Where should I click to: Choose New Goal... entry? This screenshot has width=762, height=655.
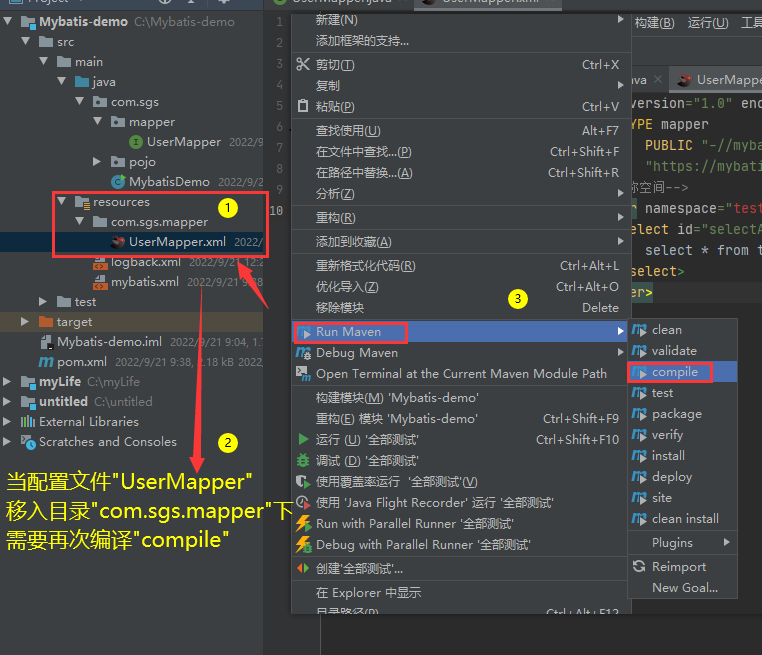[683, 587]
